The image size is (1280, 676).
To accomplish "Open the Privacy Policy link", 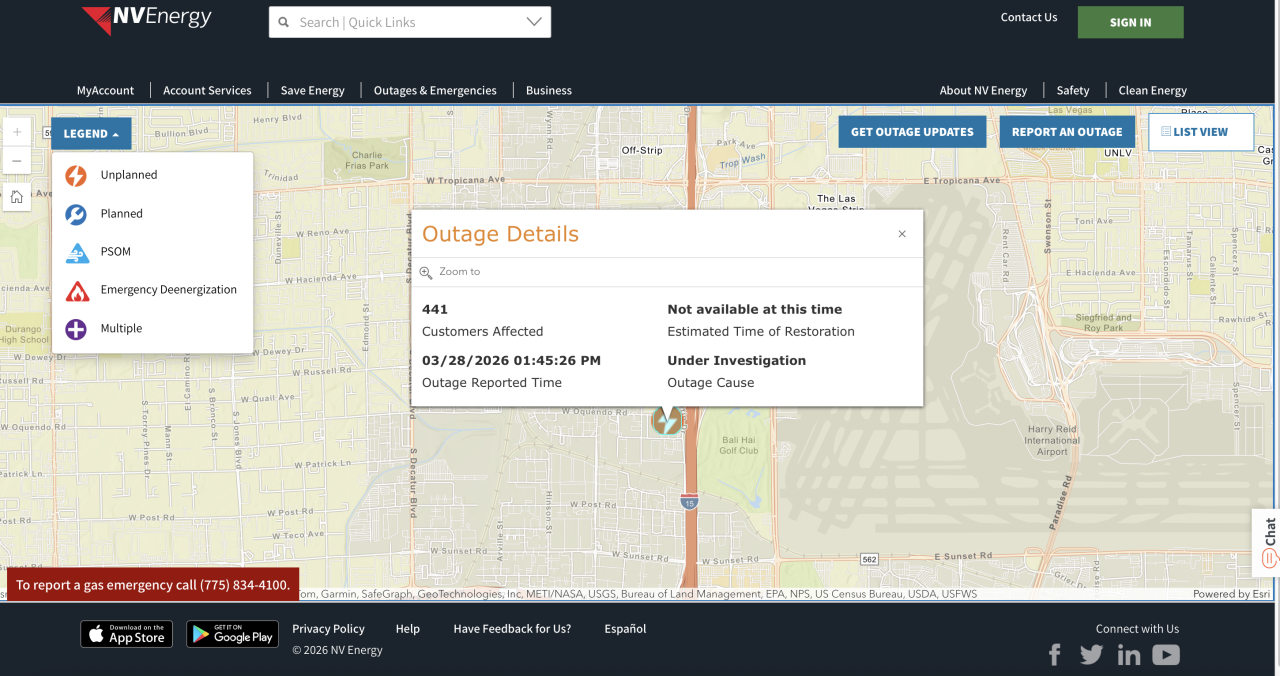I will [x=328, y=628].
